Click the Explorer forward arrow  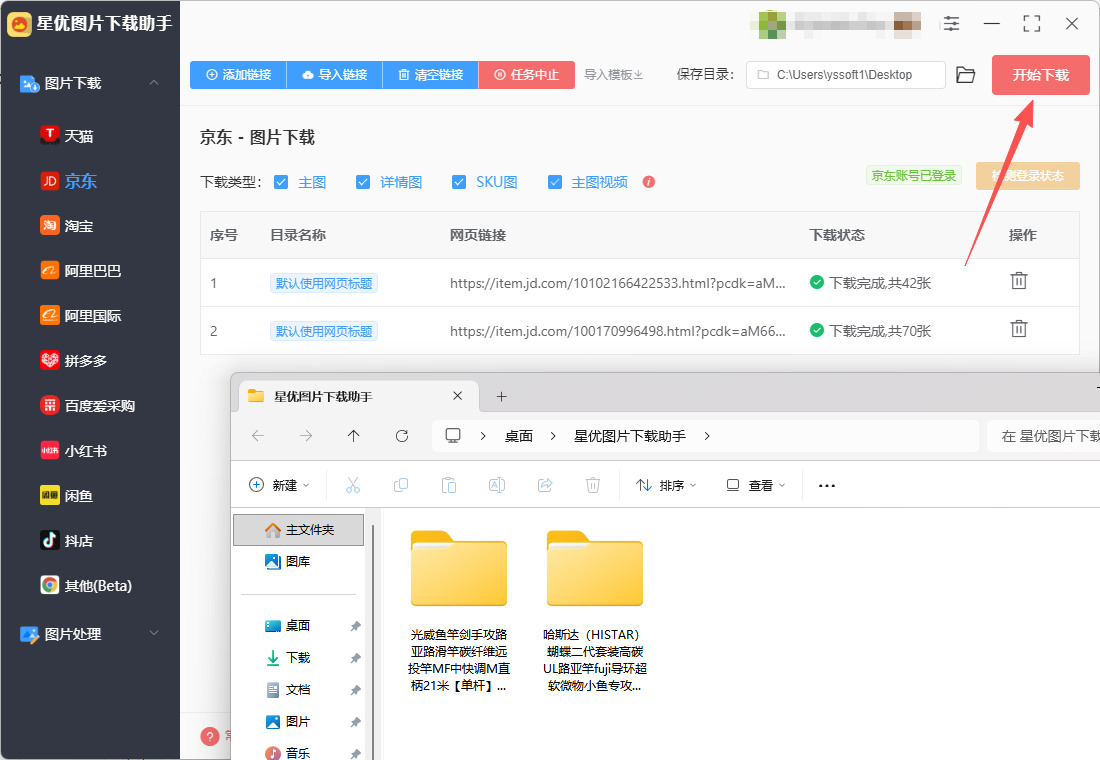pyautogui.click(x=306, y=436)
